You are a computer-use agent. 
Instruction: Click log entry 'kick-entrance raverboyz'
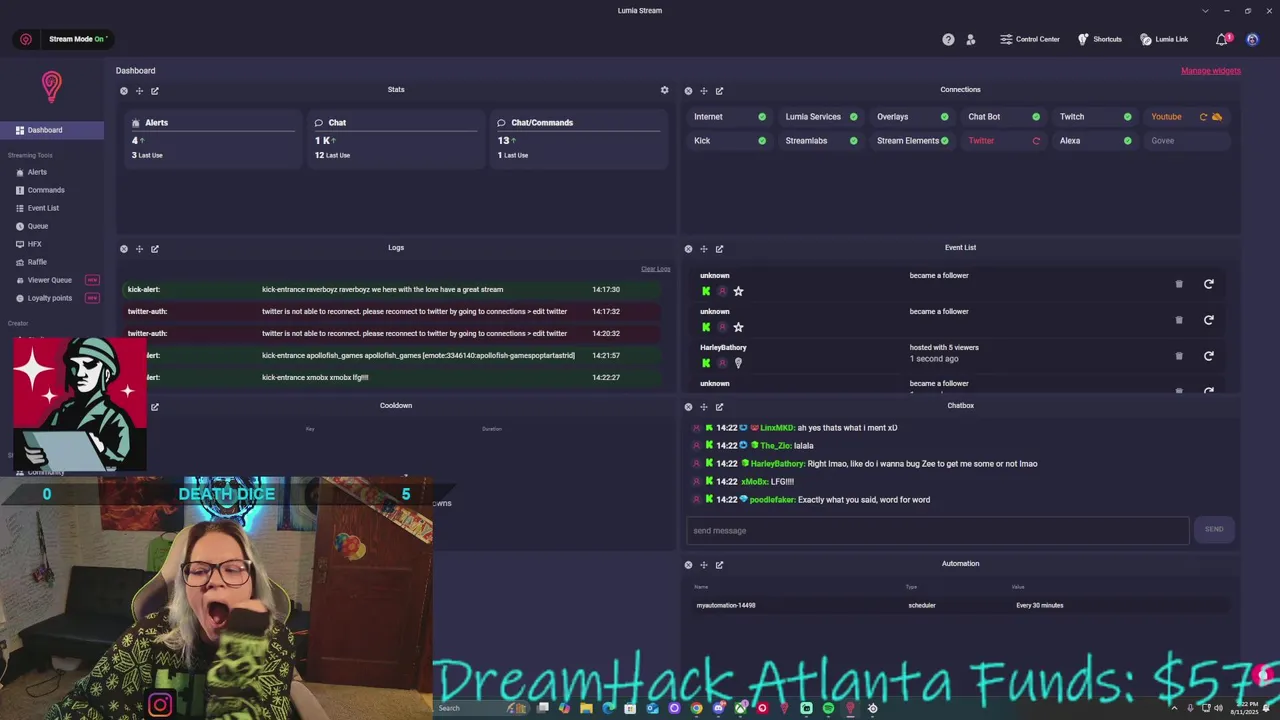[x=392, y=290]
